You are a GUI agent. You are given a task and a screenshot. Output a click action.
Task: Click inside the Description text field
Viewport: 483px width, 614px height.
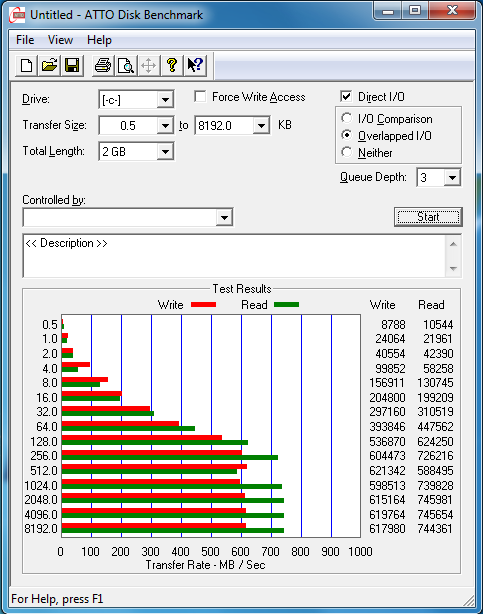coord(234,256)
